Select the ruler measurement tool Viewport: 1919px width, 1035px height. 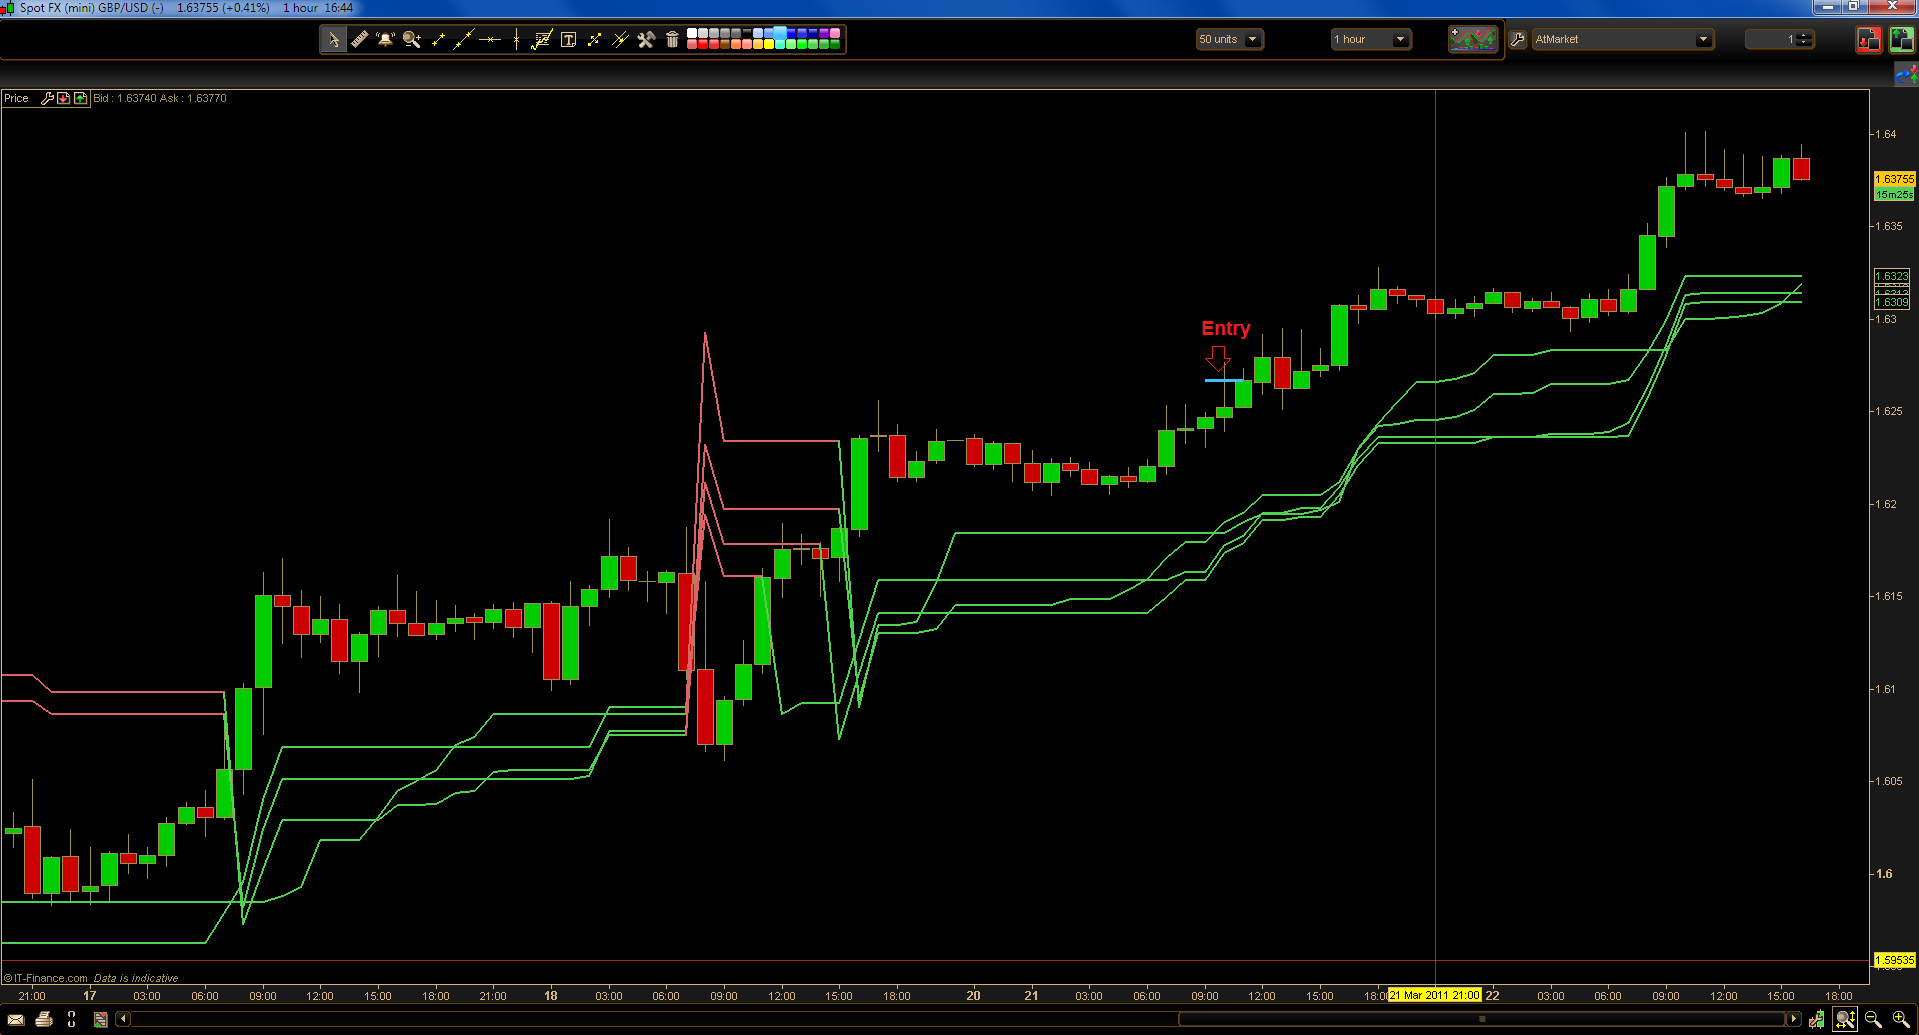click(x=360, y=40)
